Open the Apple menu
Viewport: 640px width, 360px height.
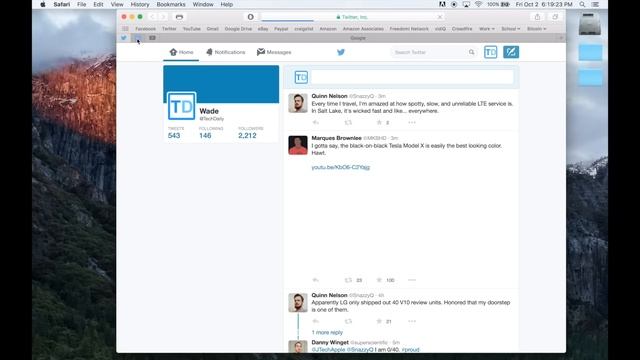pyautogui.click(x=43, y=4)
